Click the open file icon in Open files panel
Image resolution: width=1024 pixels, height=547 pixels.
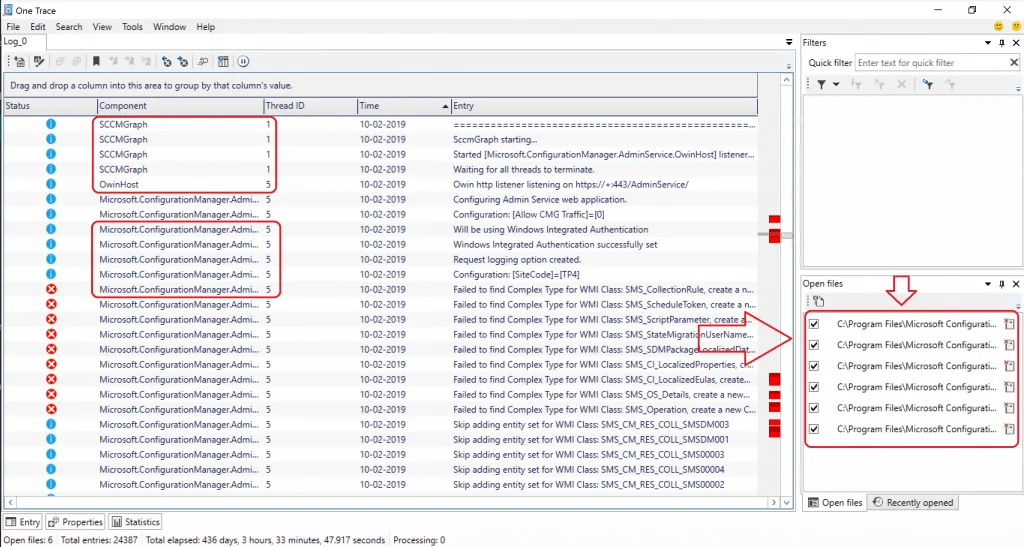pyautogui.click(x=819, y=301)
